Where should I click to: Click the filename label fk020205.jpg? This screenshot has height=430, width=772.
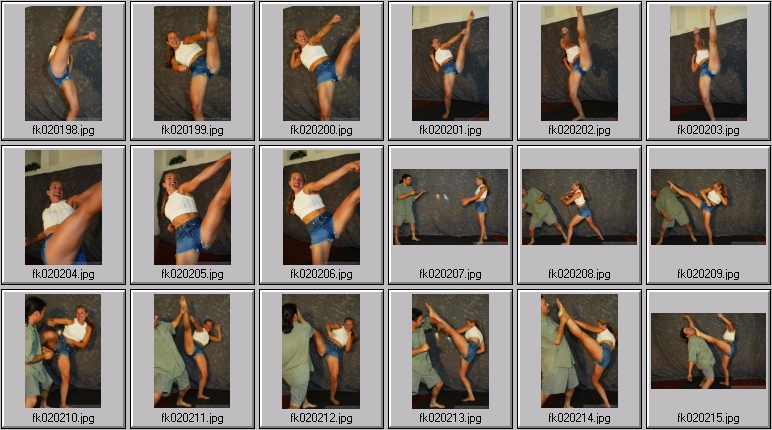[x=193, y=274]
